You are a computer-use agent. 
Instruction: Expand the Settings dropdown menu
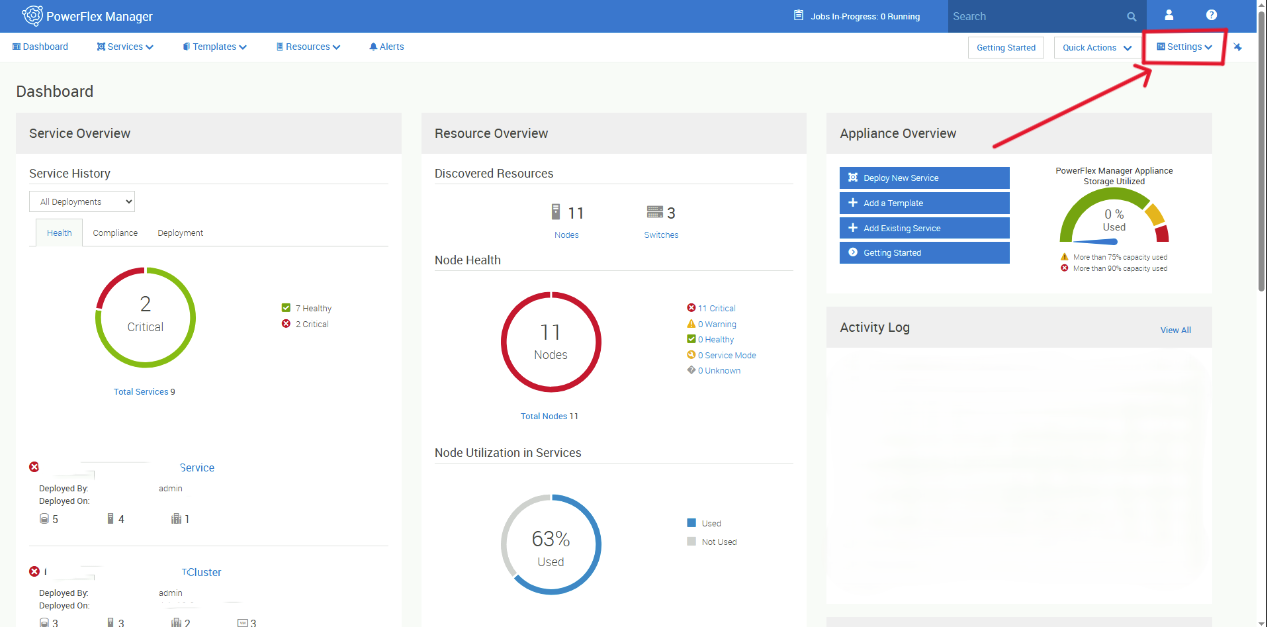click(1184, 47)
